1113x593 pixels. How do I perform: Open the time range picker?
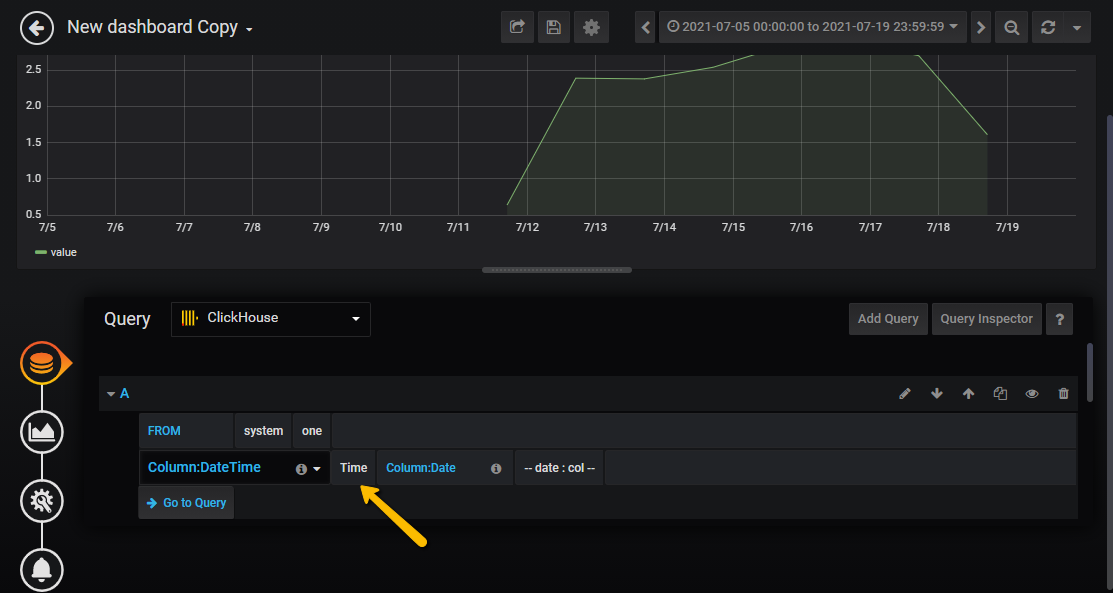(x=813, y=28)
